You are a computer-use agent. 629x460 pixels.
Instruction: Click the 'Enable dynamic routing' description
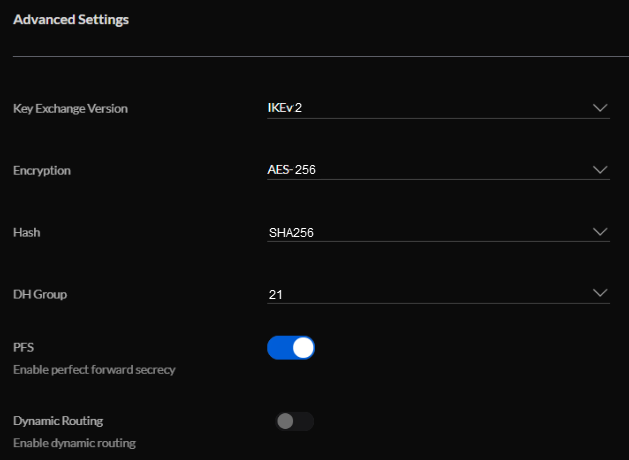click(x=74, y=442)
